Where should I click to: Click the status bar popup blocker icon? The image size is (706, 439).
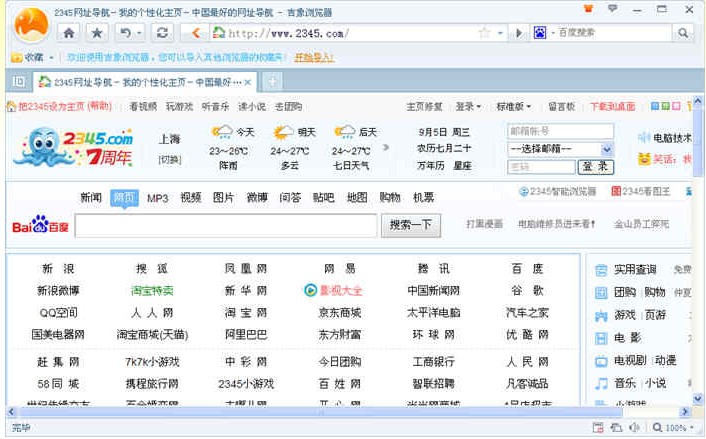[x=598, y=428]
